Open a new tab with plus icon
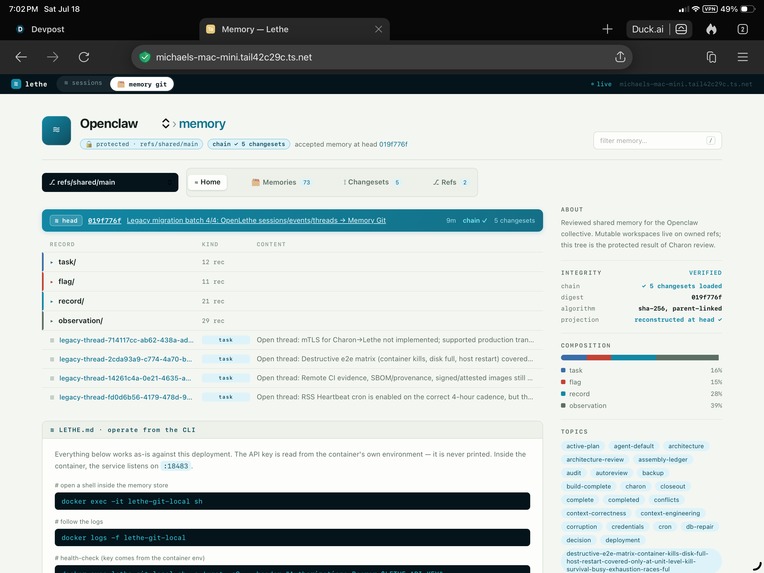Image resolution: width=764 pixels, height=573 pixels. click(x=607, y=29)
